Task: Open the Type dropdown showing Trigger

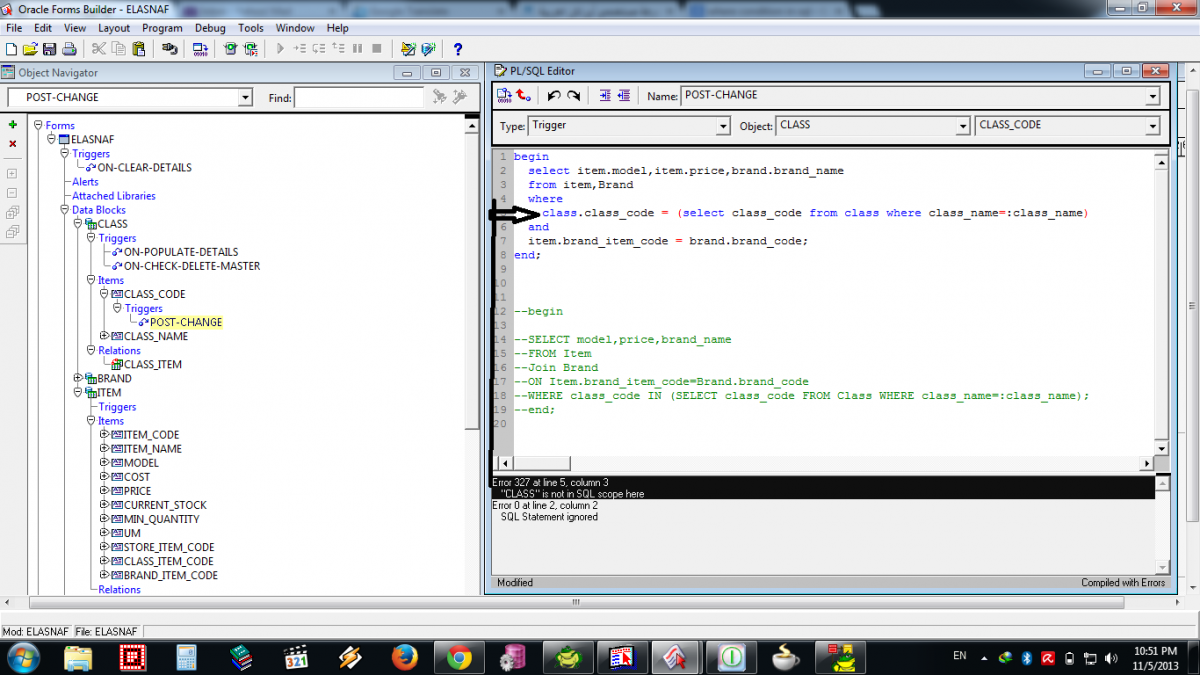Action: click(x=723, y=126)
